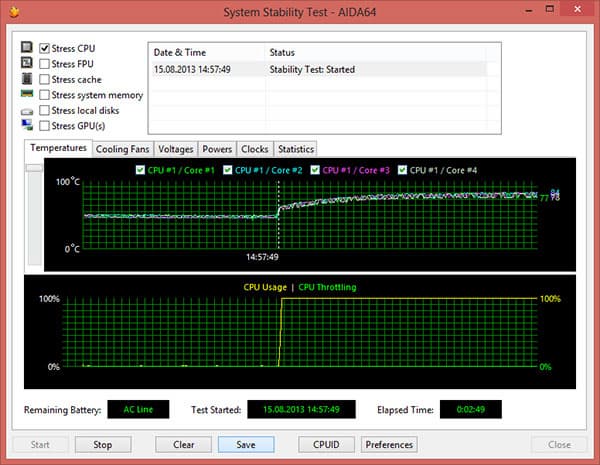Maximize the AIDA64 window

point(549,9)
